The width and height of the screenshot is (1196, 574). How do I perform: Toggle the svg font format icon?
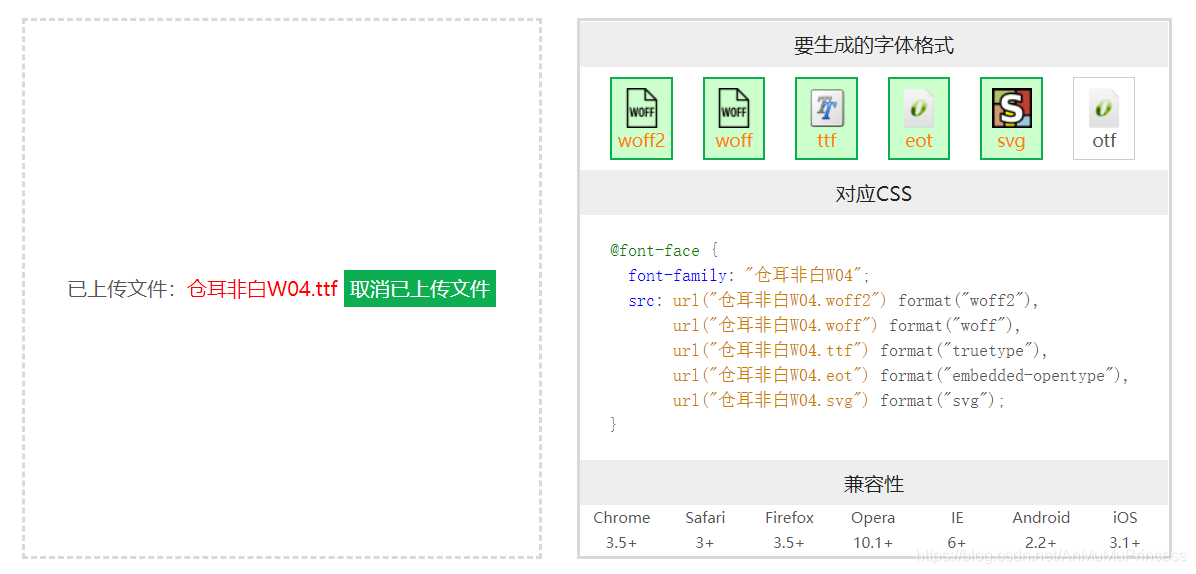1011,118
